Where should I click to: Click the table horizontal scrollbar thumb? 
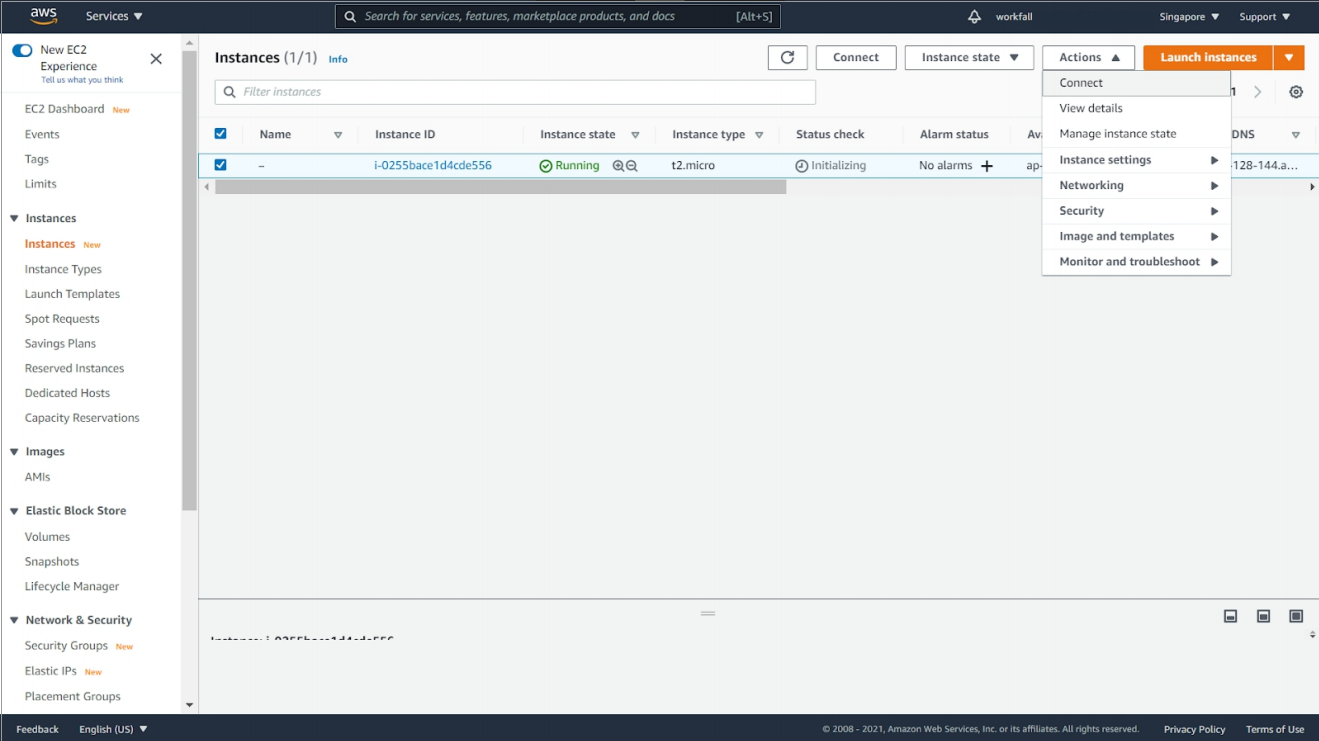[x=501, y=187]
